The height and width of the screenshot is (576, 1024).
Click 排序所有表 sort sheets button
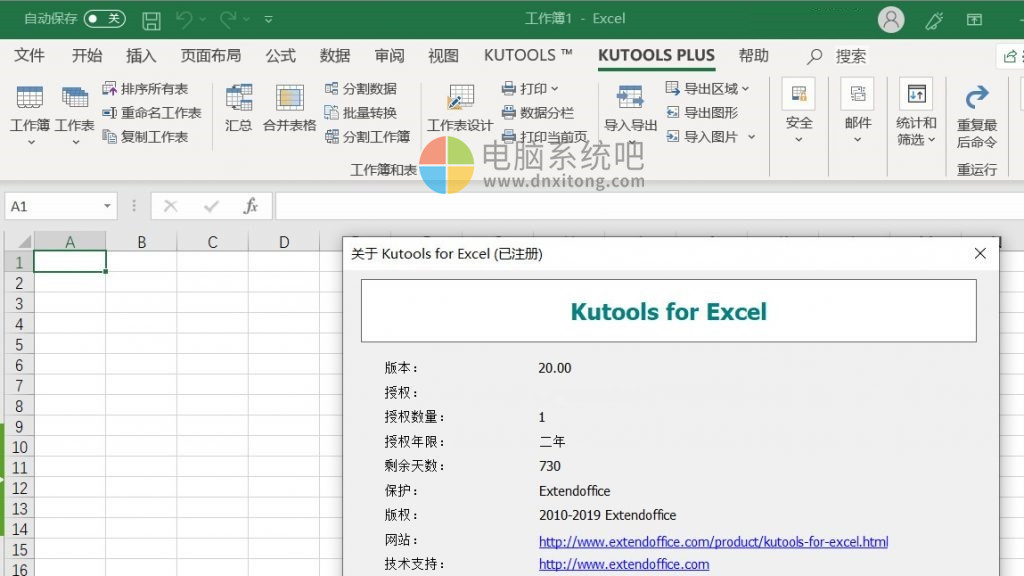pos(145,89)
